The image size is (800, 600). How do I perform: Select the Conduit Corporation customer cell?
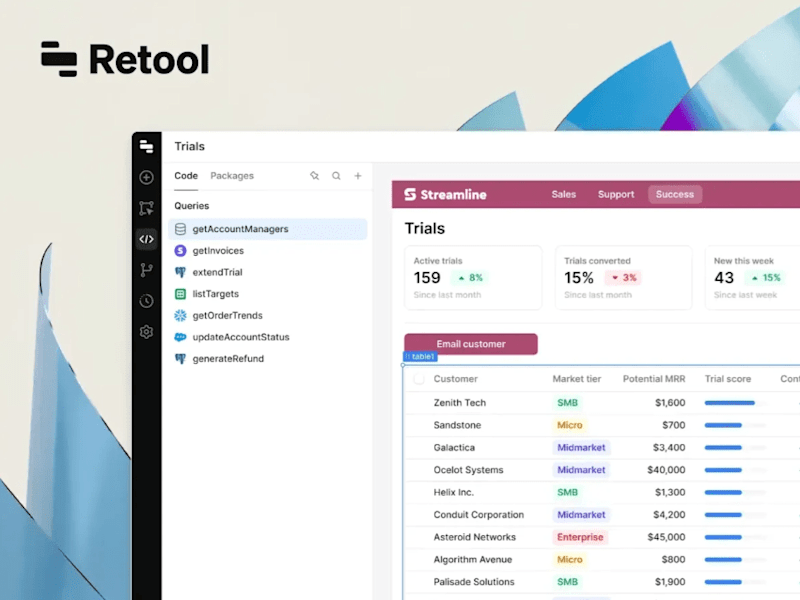[x=478, y=515]
